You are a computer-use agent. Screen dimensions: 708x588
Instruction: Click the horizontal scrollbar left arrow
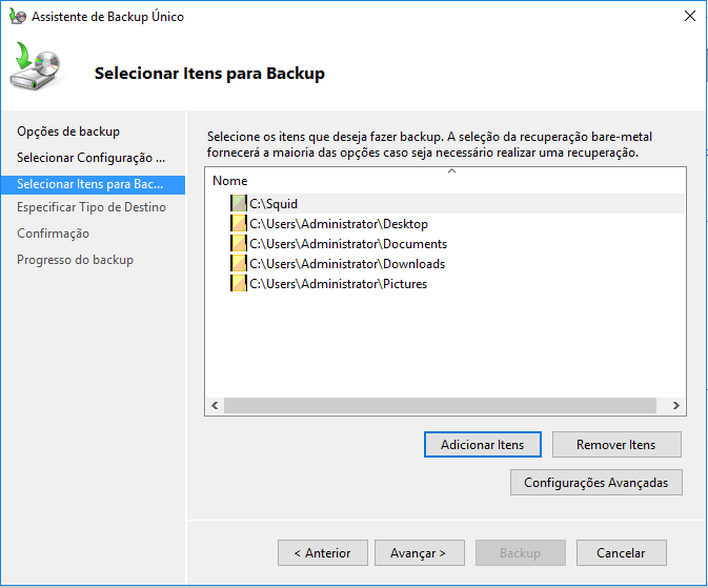pos(215,406)
